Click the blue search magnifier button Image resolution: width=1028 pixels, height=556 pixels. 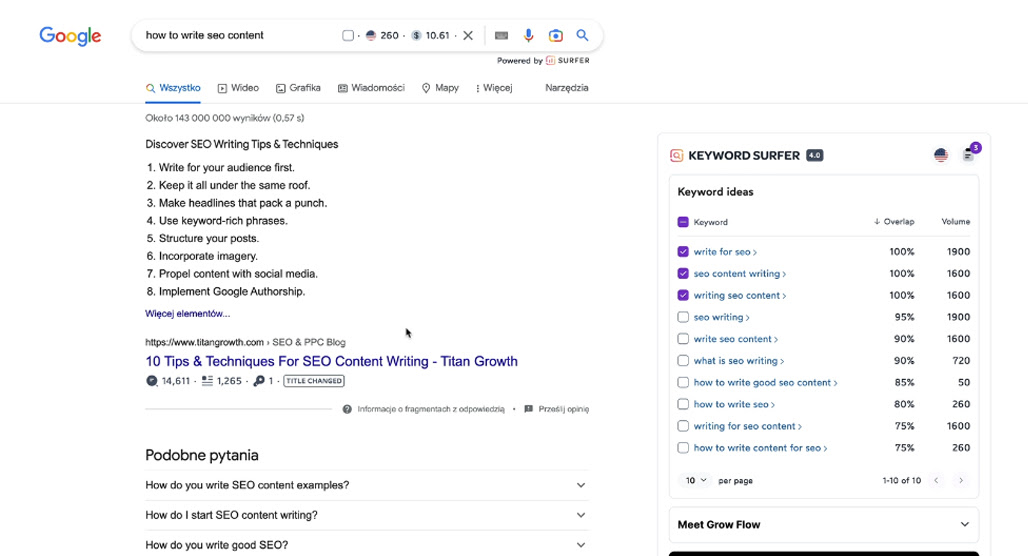(x=582, y=35)
